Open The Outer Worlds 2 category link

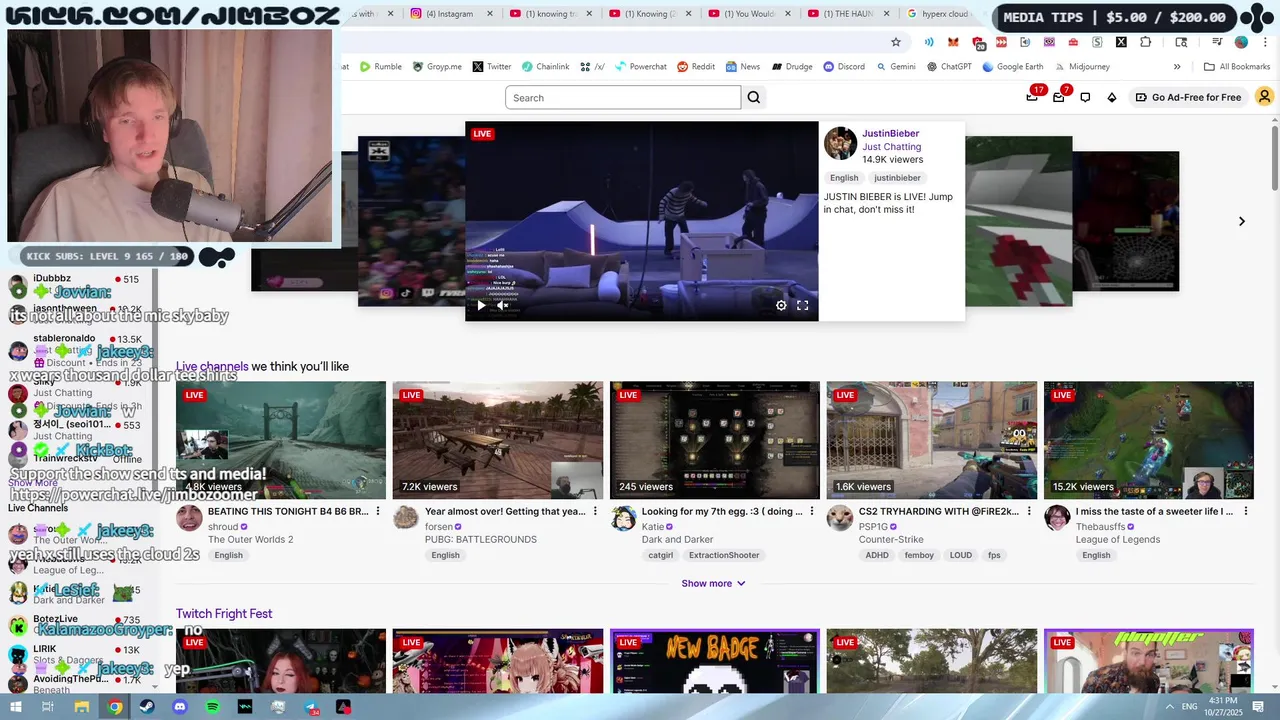(251, 539)
